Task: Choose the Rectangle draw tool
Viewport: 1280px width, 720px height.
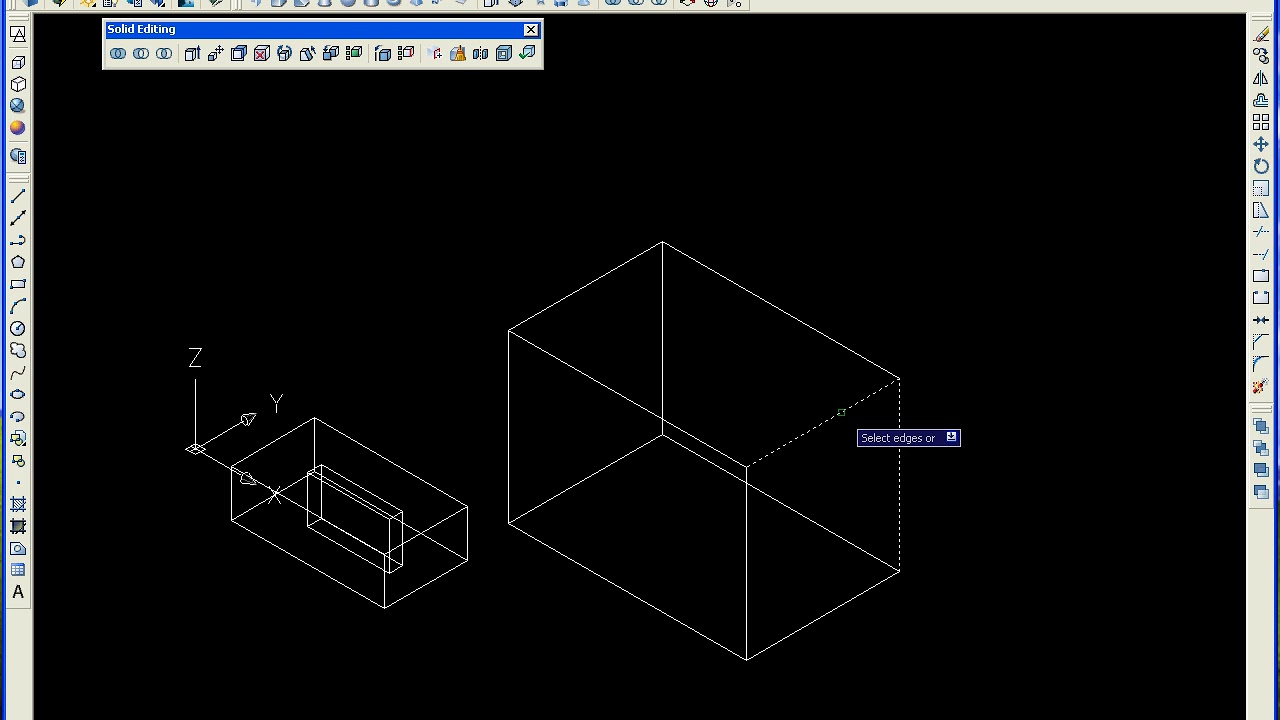Action: click(18, 284)
